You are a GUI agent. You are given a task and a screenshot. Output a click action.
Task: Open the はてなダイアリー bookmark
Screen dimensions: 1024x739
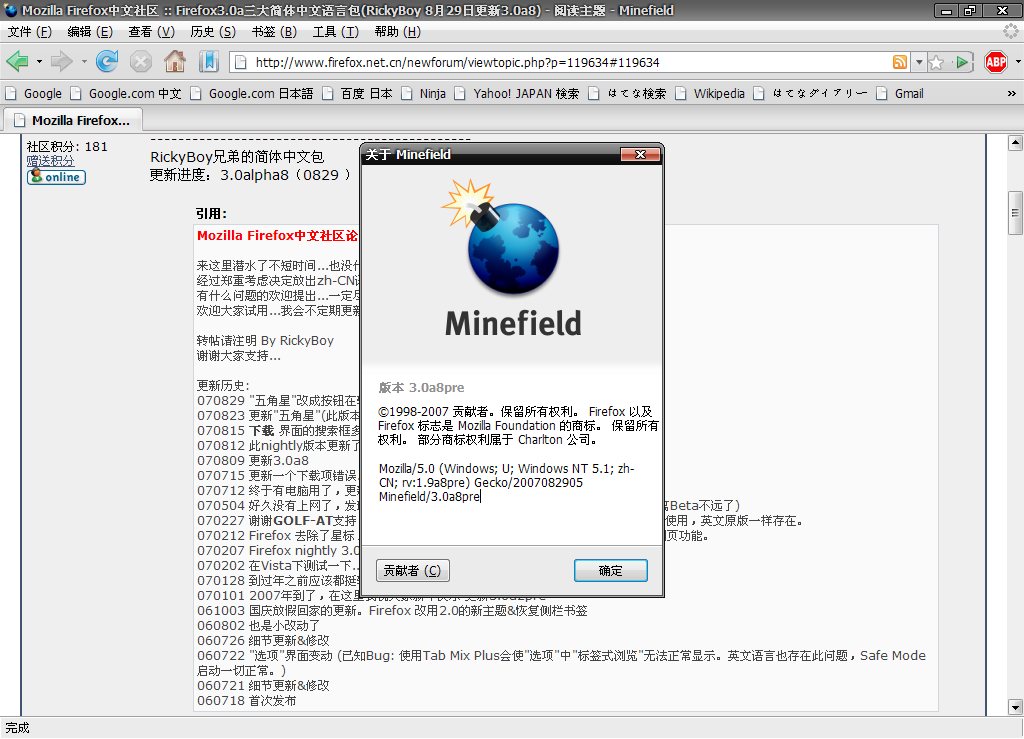(811, 93)
